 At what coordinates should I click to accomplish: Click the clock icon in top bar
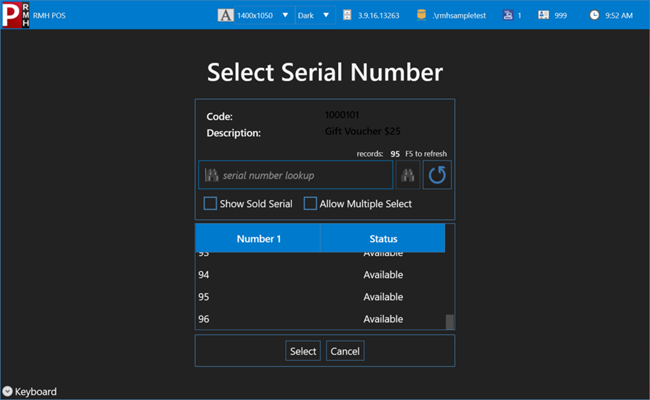(594, 15)
